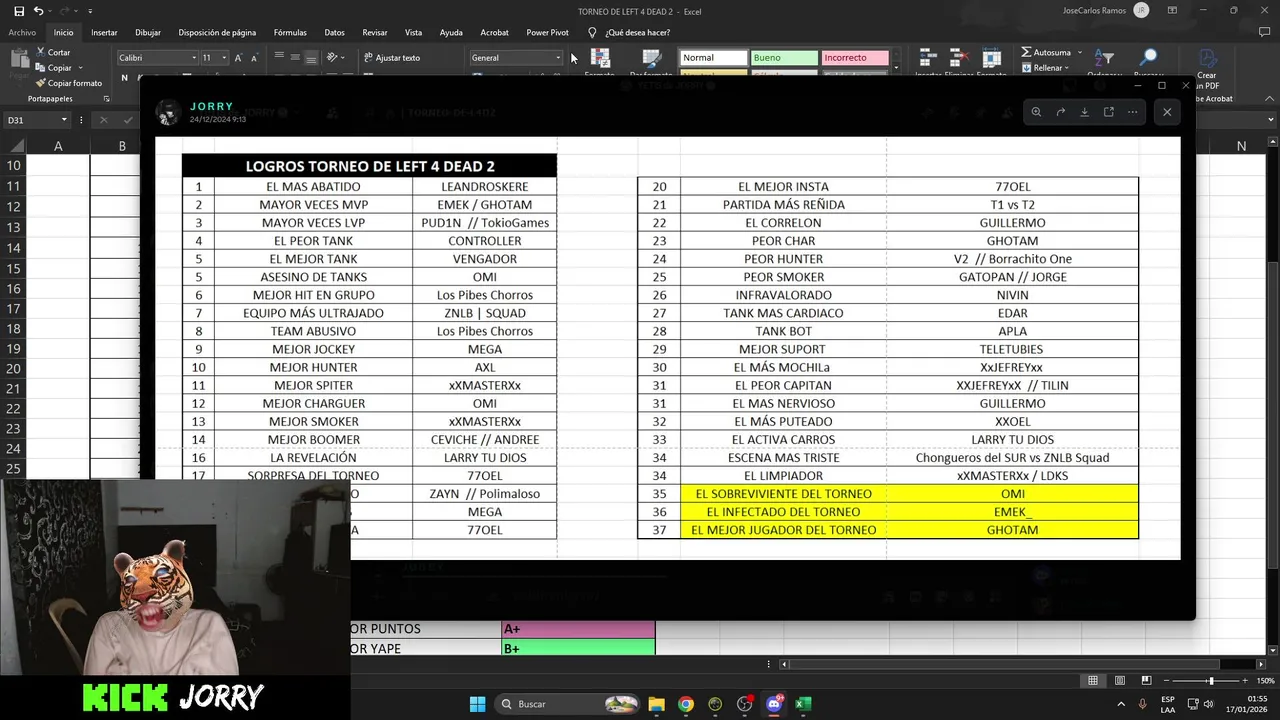Open Google Chrome from the taskbar
The height and width of the screenshot is (720, 1280).
point(685,704)
